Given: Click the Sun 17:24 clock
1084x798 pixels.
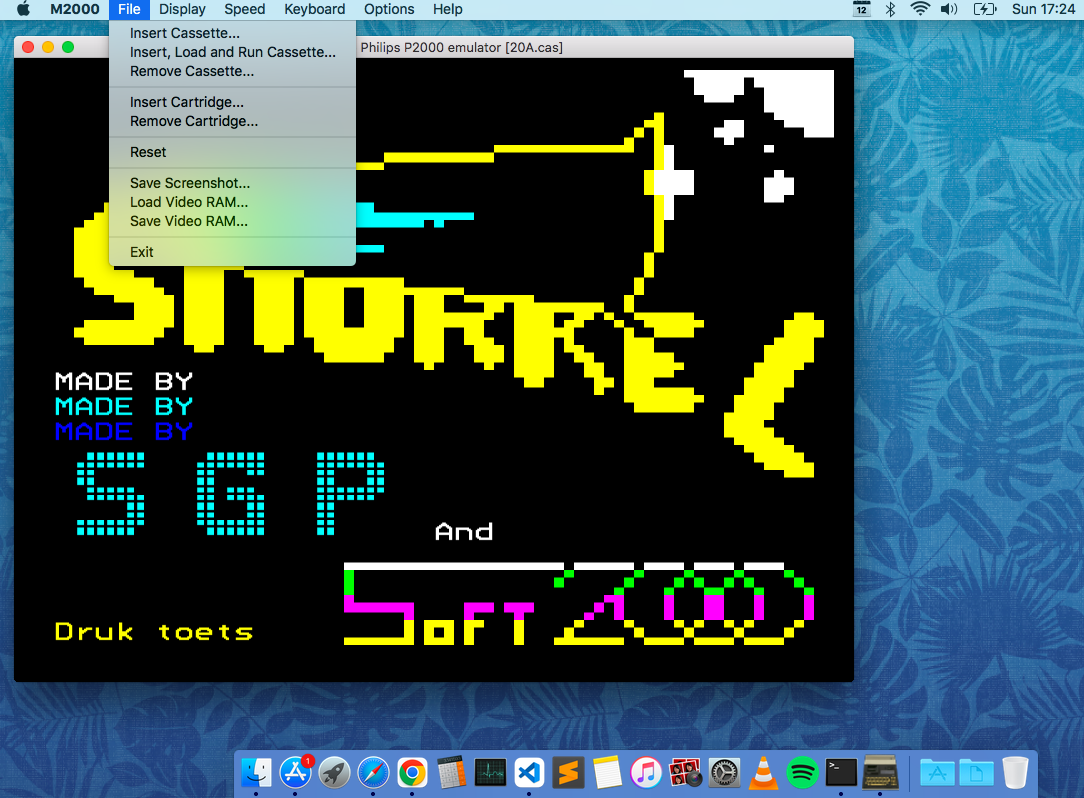Looking at the screenshot, I should tap(1043, 9).
